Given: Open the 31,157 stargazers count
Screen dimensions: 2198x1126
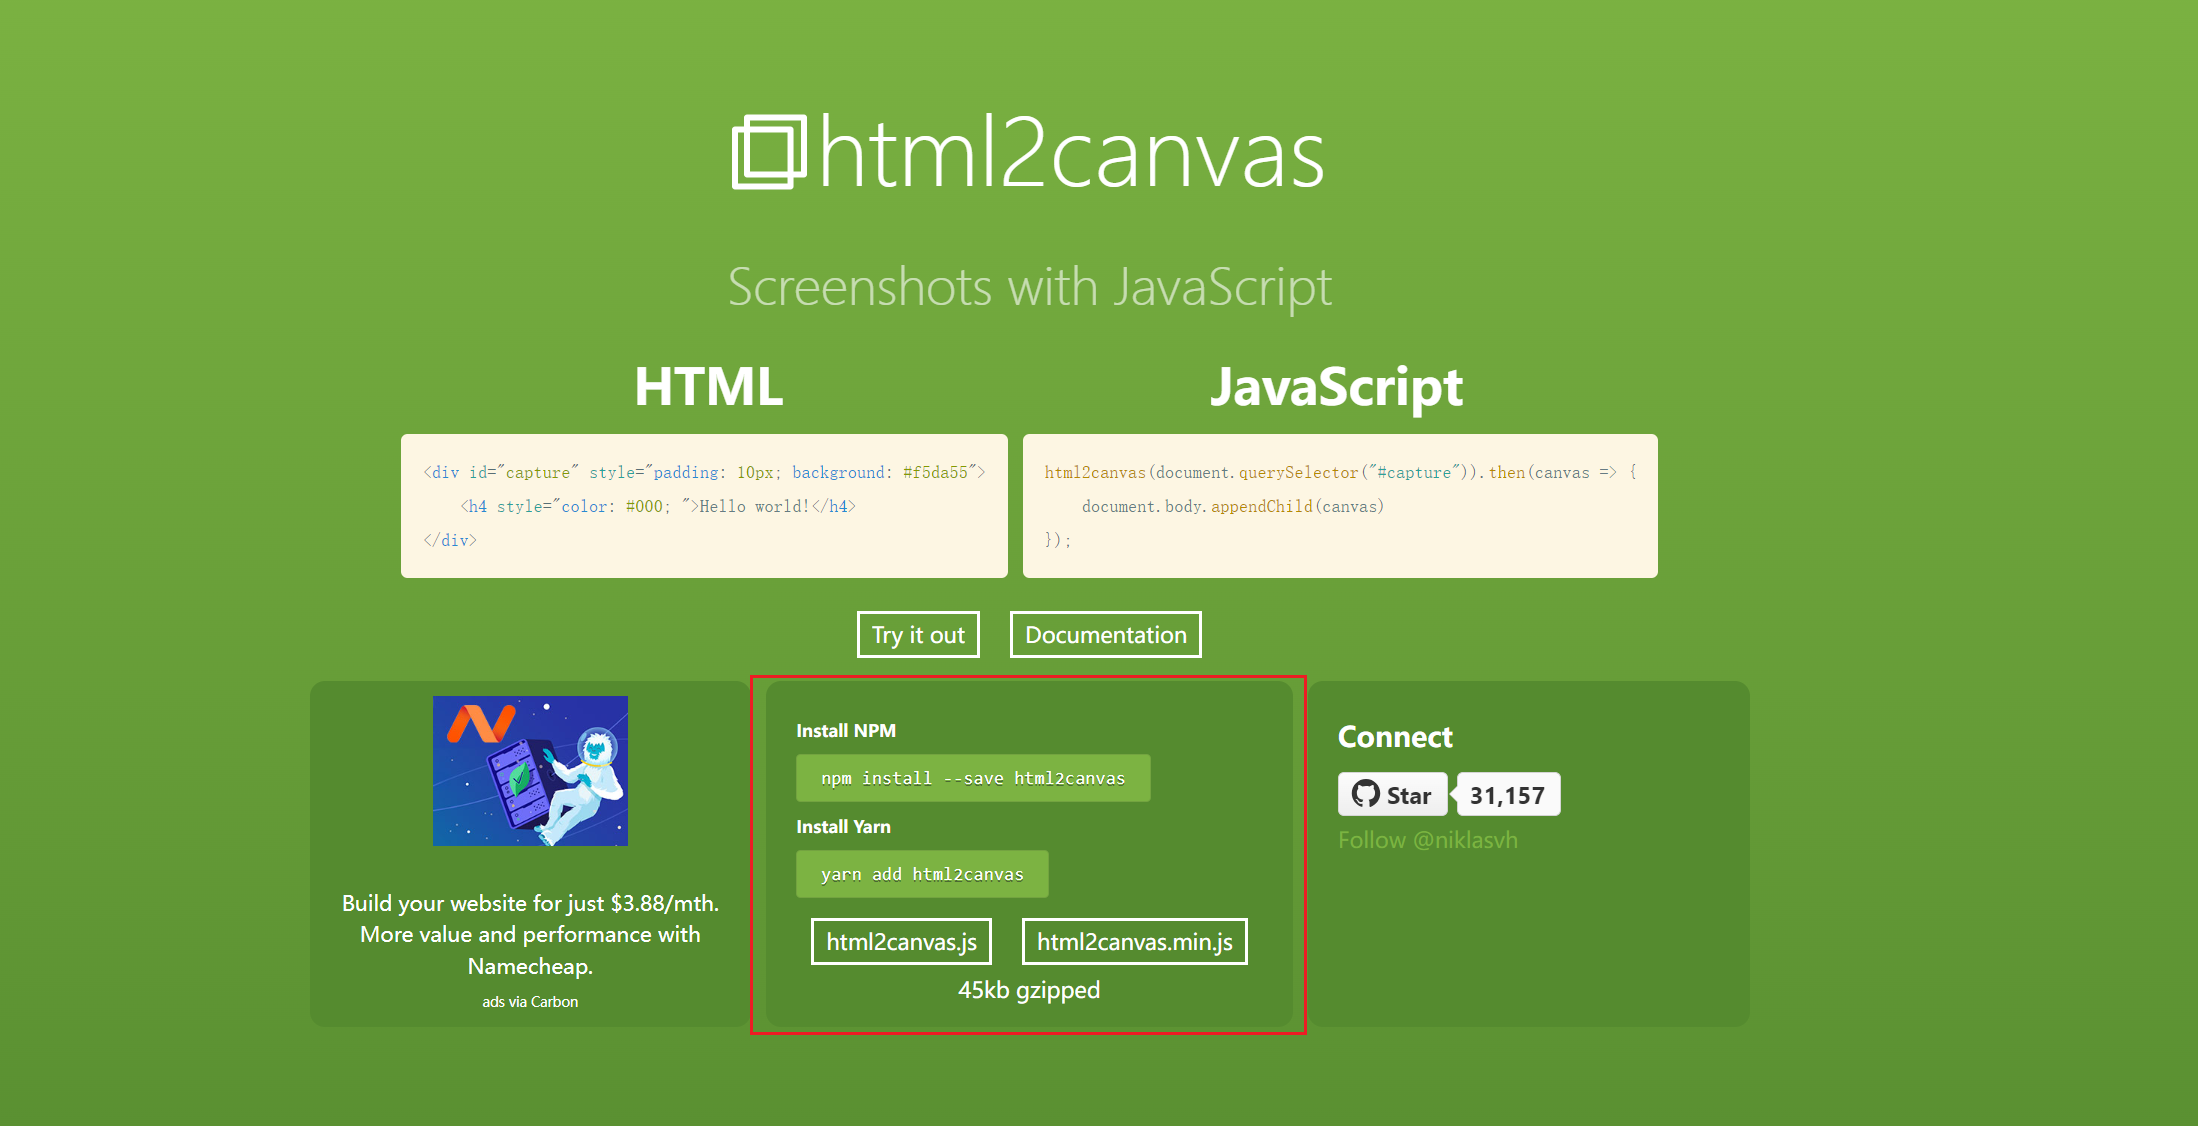Looking at the screenshot, I should point(1508,794).
